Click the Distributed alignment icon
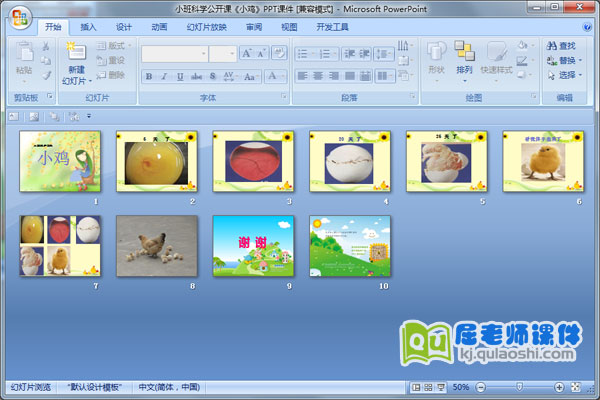 365,76
